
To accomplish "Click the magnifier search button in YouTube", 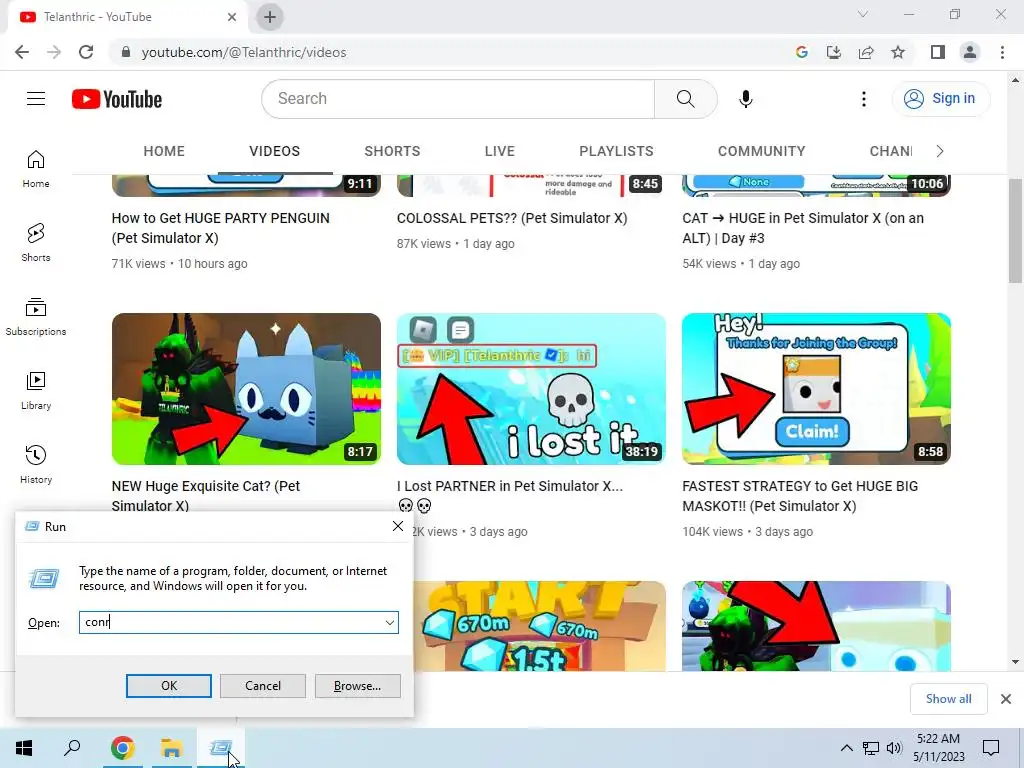I will pyautogui.click(x=686, y=99).
